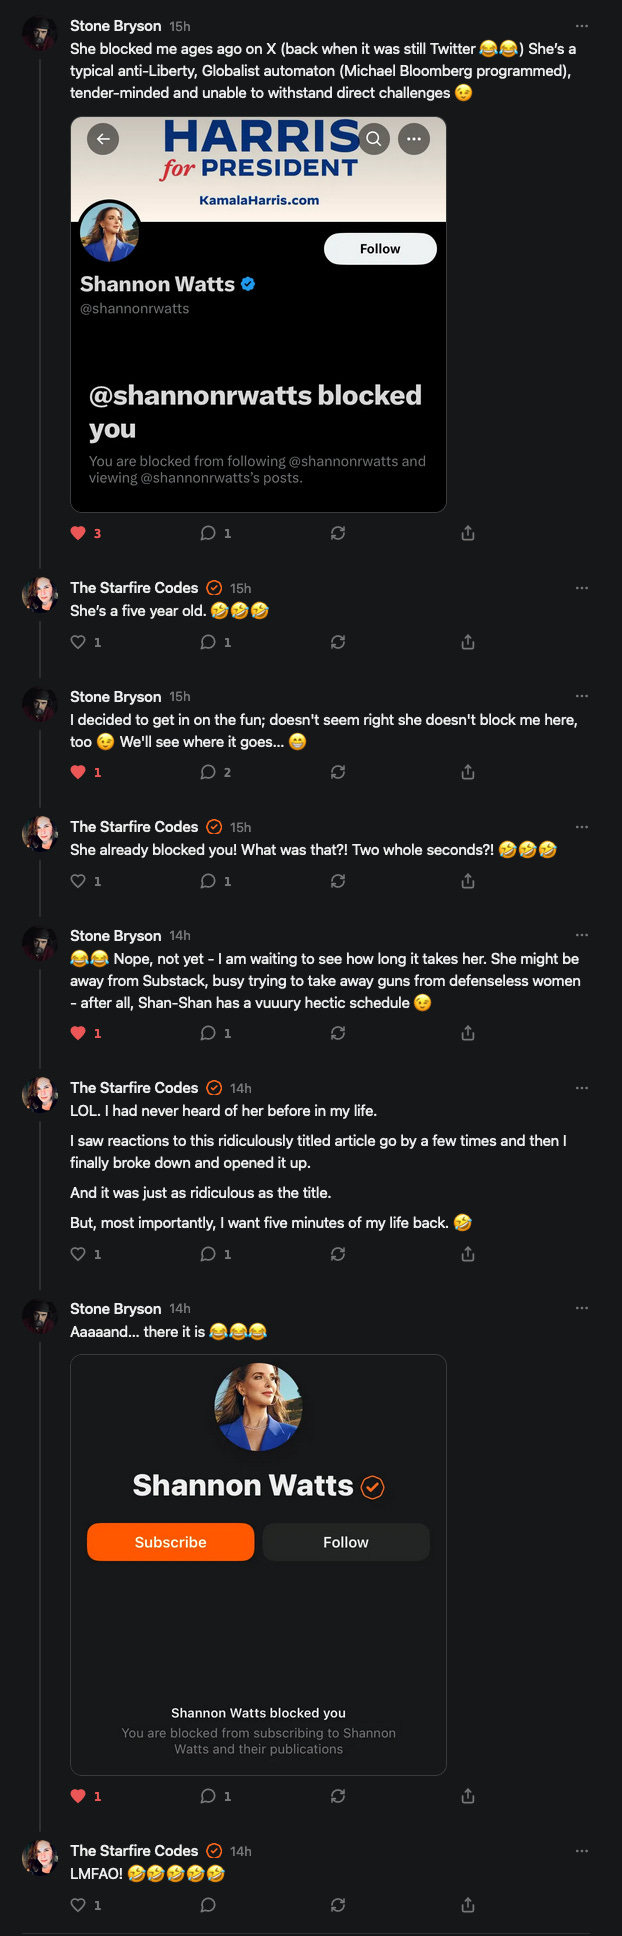Open the more options menu on Stone Bryson's first comment
This screenshot has width=622, height=1936.
pyautogui.click(x=582, y=26)
